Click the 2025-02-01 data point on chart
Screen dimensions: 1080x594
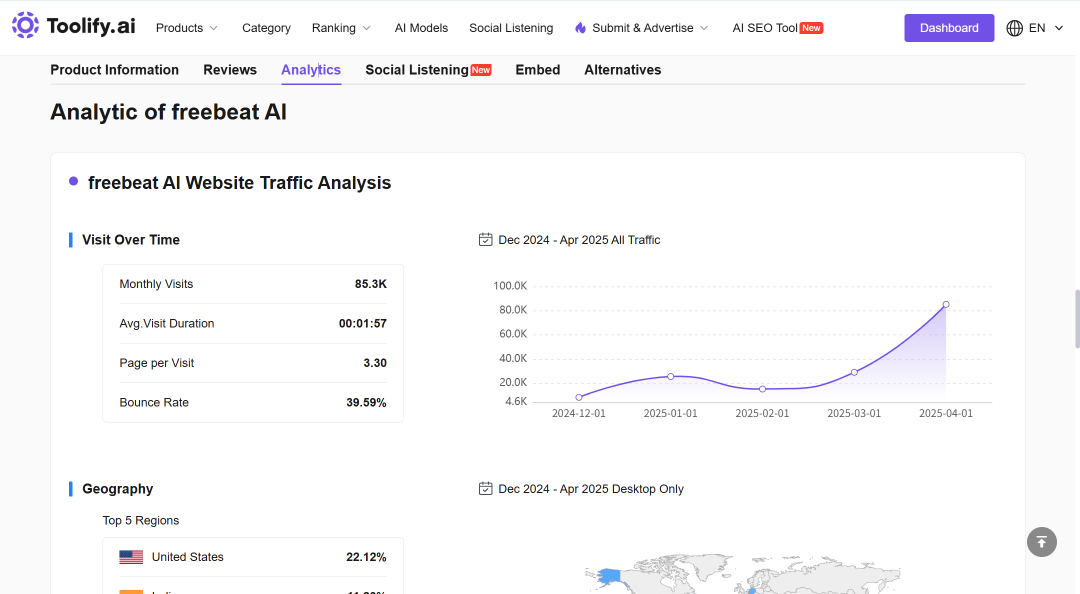[762, 389]
